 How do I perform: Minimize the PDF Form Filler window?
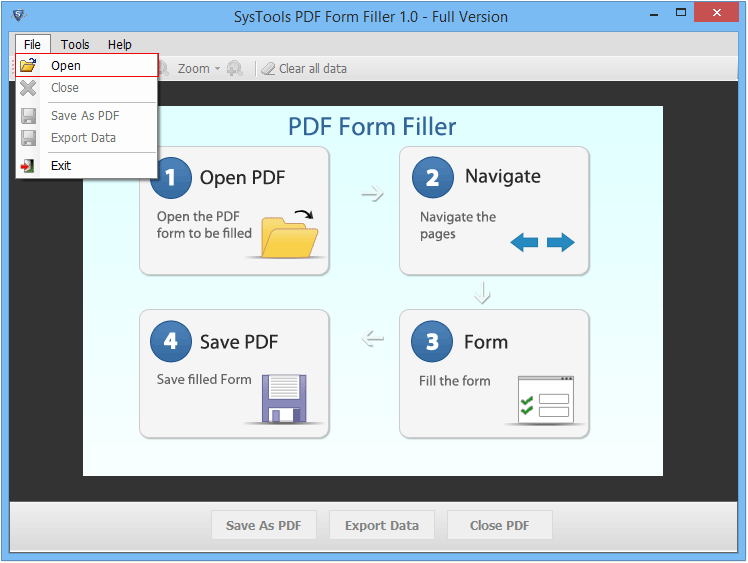coord(654,14)
